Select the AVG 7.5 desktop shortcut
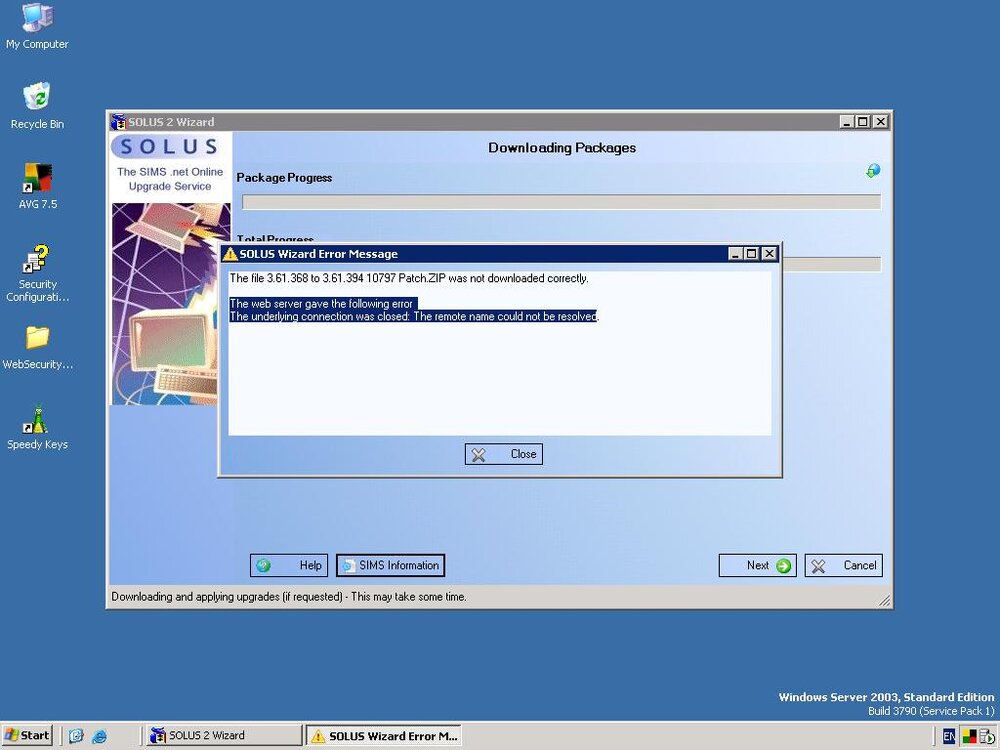This screenshot has width=1000, height=750. coord(37,186)
